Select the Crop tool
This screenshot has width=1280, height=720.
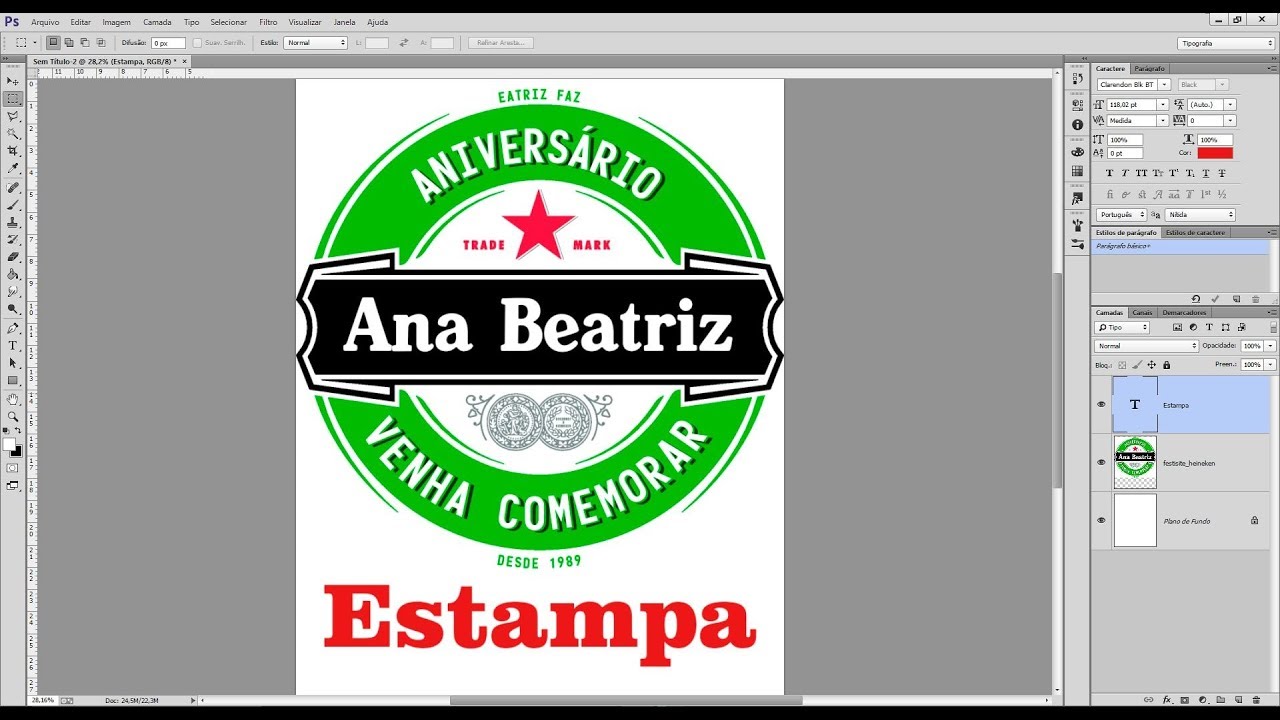tap(13, 151)
